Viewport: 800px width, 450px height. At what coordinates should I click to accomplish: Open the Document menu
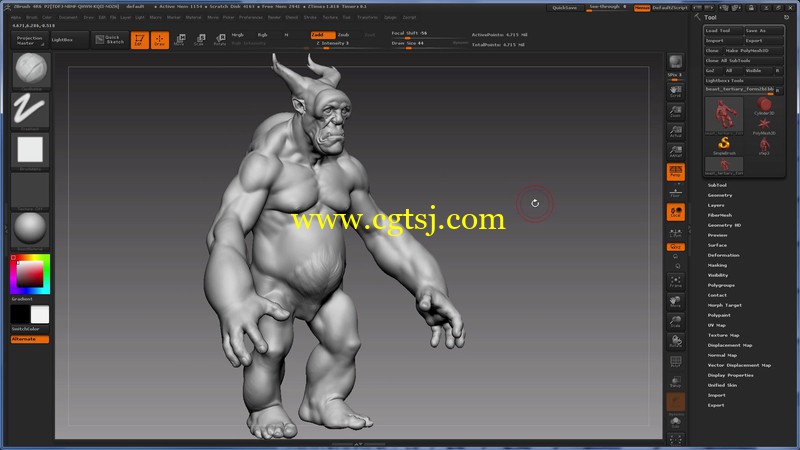pos(68,17)
